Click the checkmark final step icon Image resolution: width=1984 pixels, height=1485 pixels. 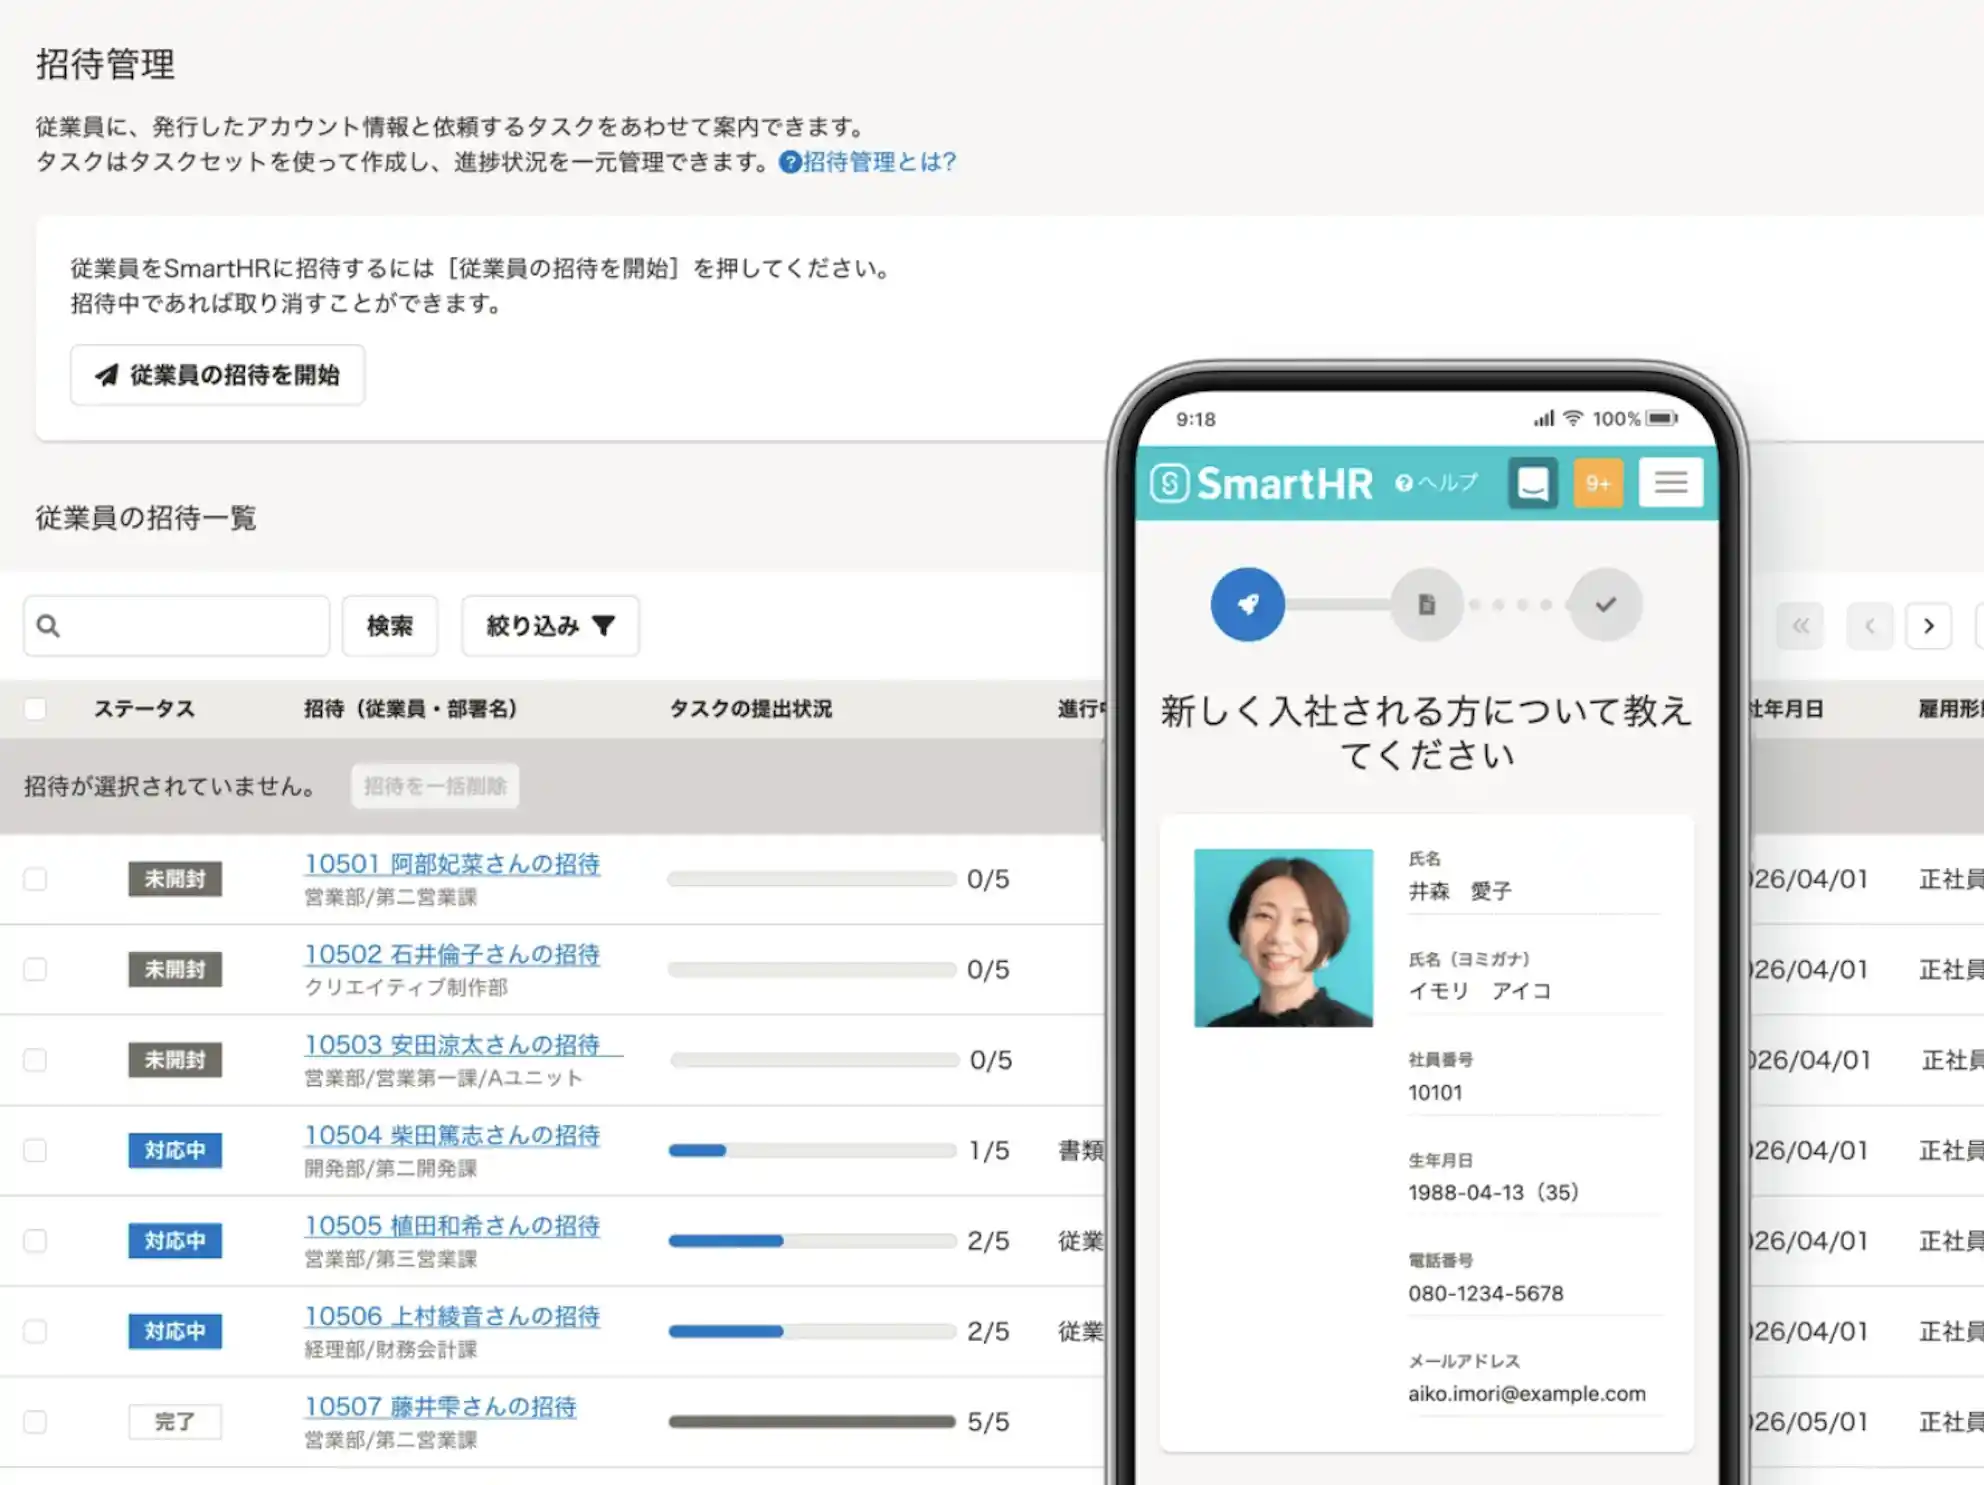click(x=1605, y=604)
